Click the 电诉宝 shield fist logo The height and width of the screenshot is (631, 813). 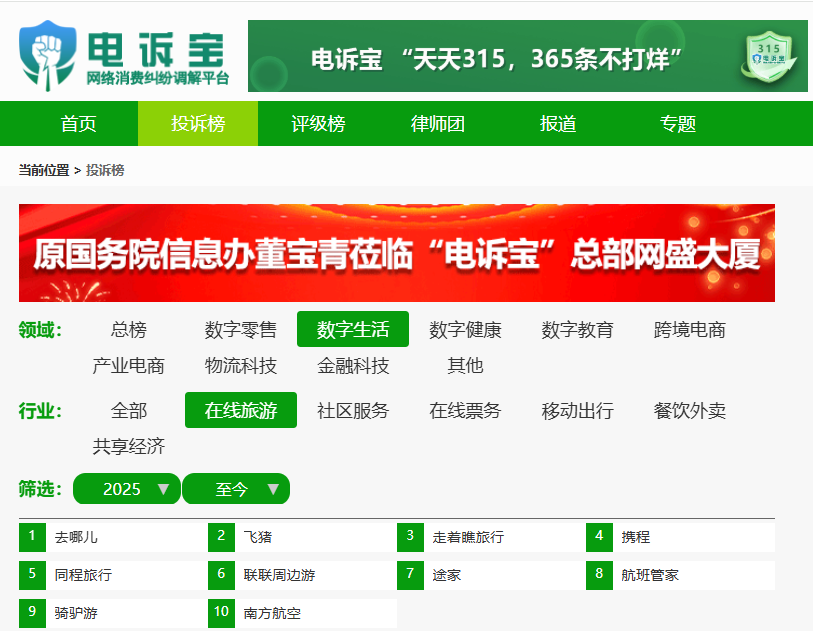[47, 55]
